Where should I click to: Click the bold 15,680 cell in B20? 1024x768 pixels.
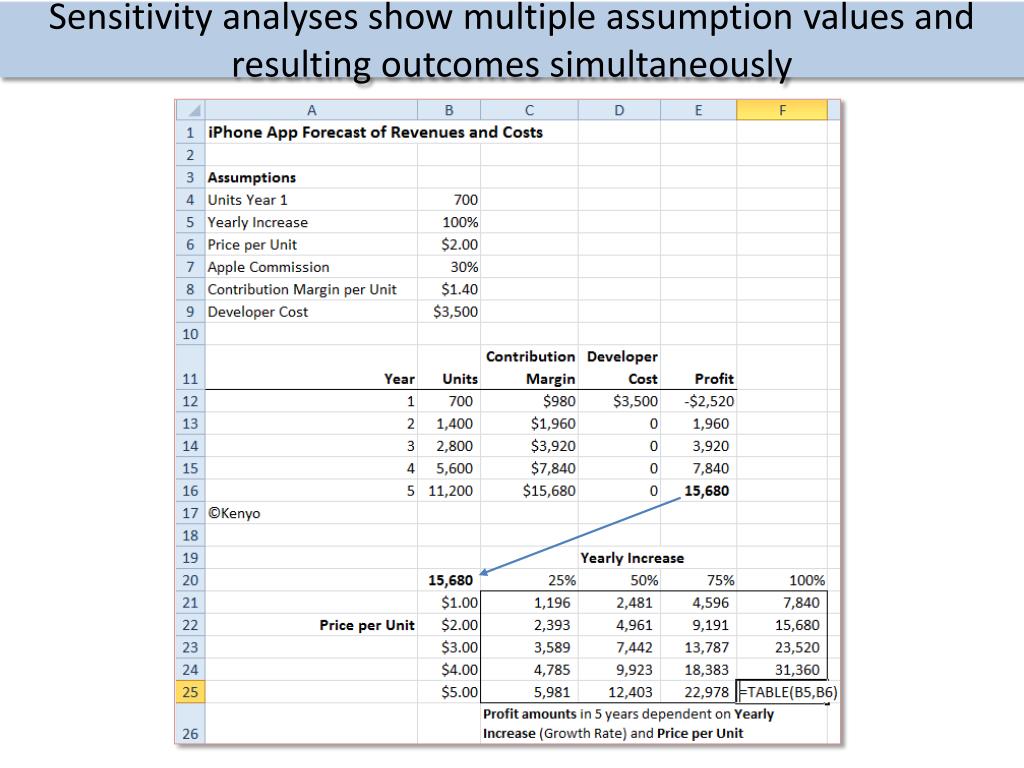pyautogui.click(x=450, y=580)
